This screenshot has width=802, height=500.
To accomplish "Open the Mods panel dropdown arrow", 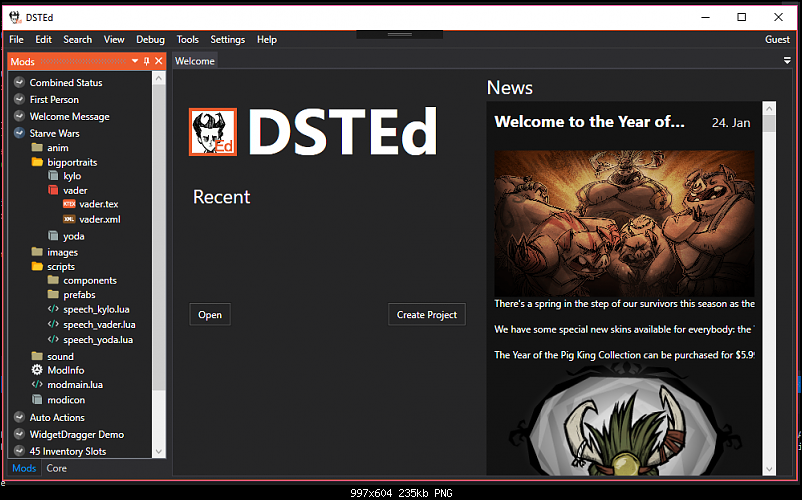I will click(135, 61).
